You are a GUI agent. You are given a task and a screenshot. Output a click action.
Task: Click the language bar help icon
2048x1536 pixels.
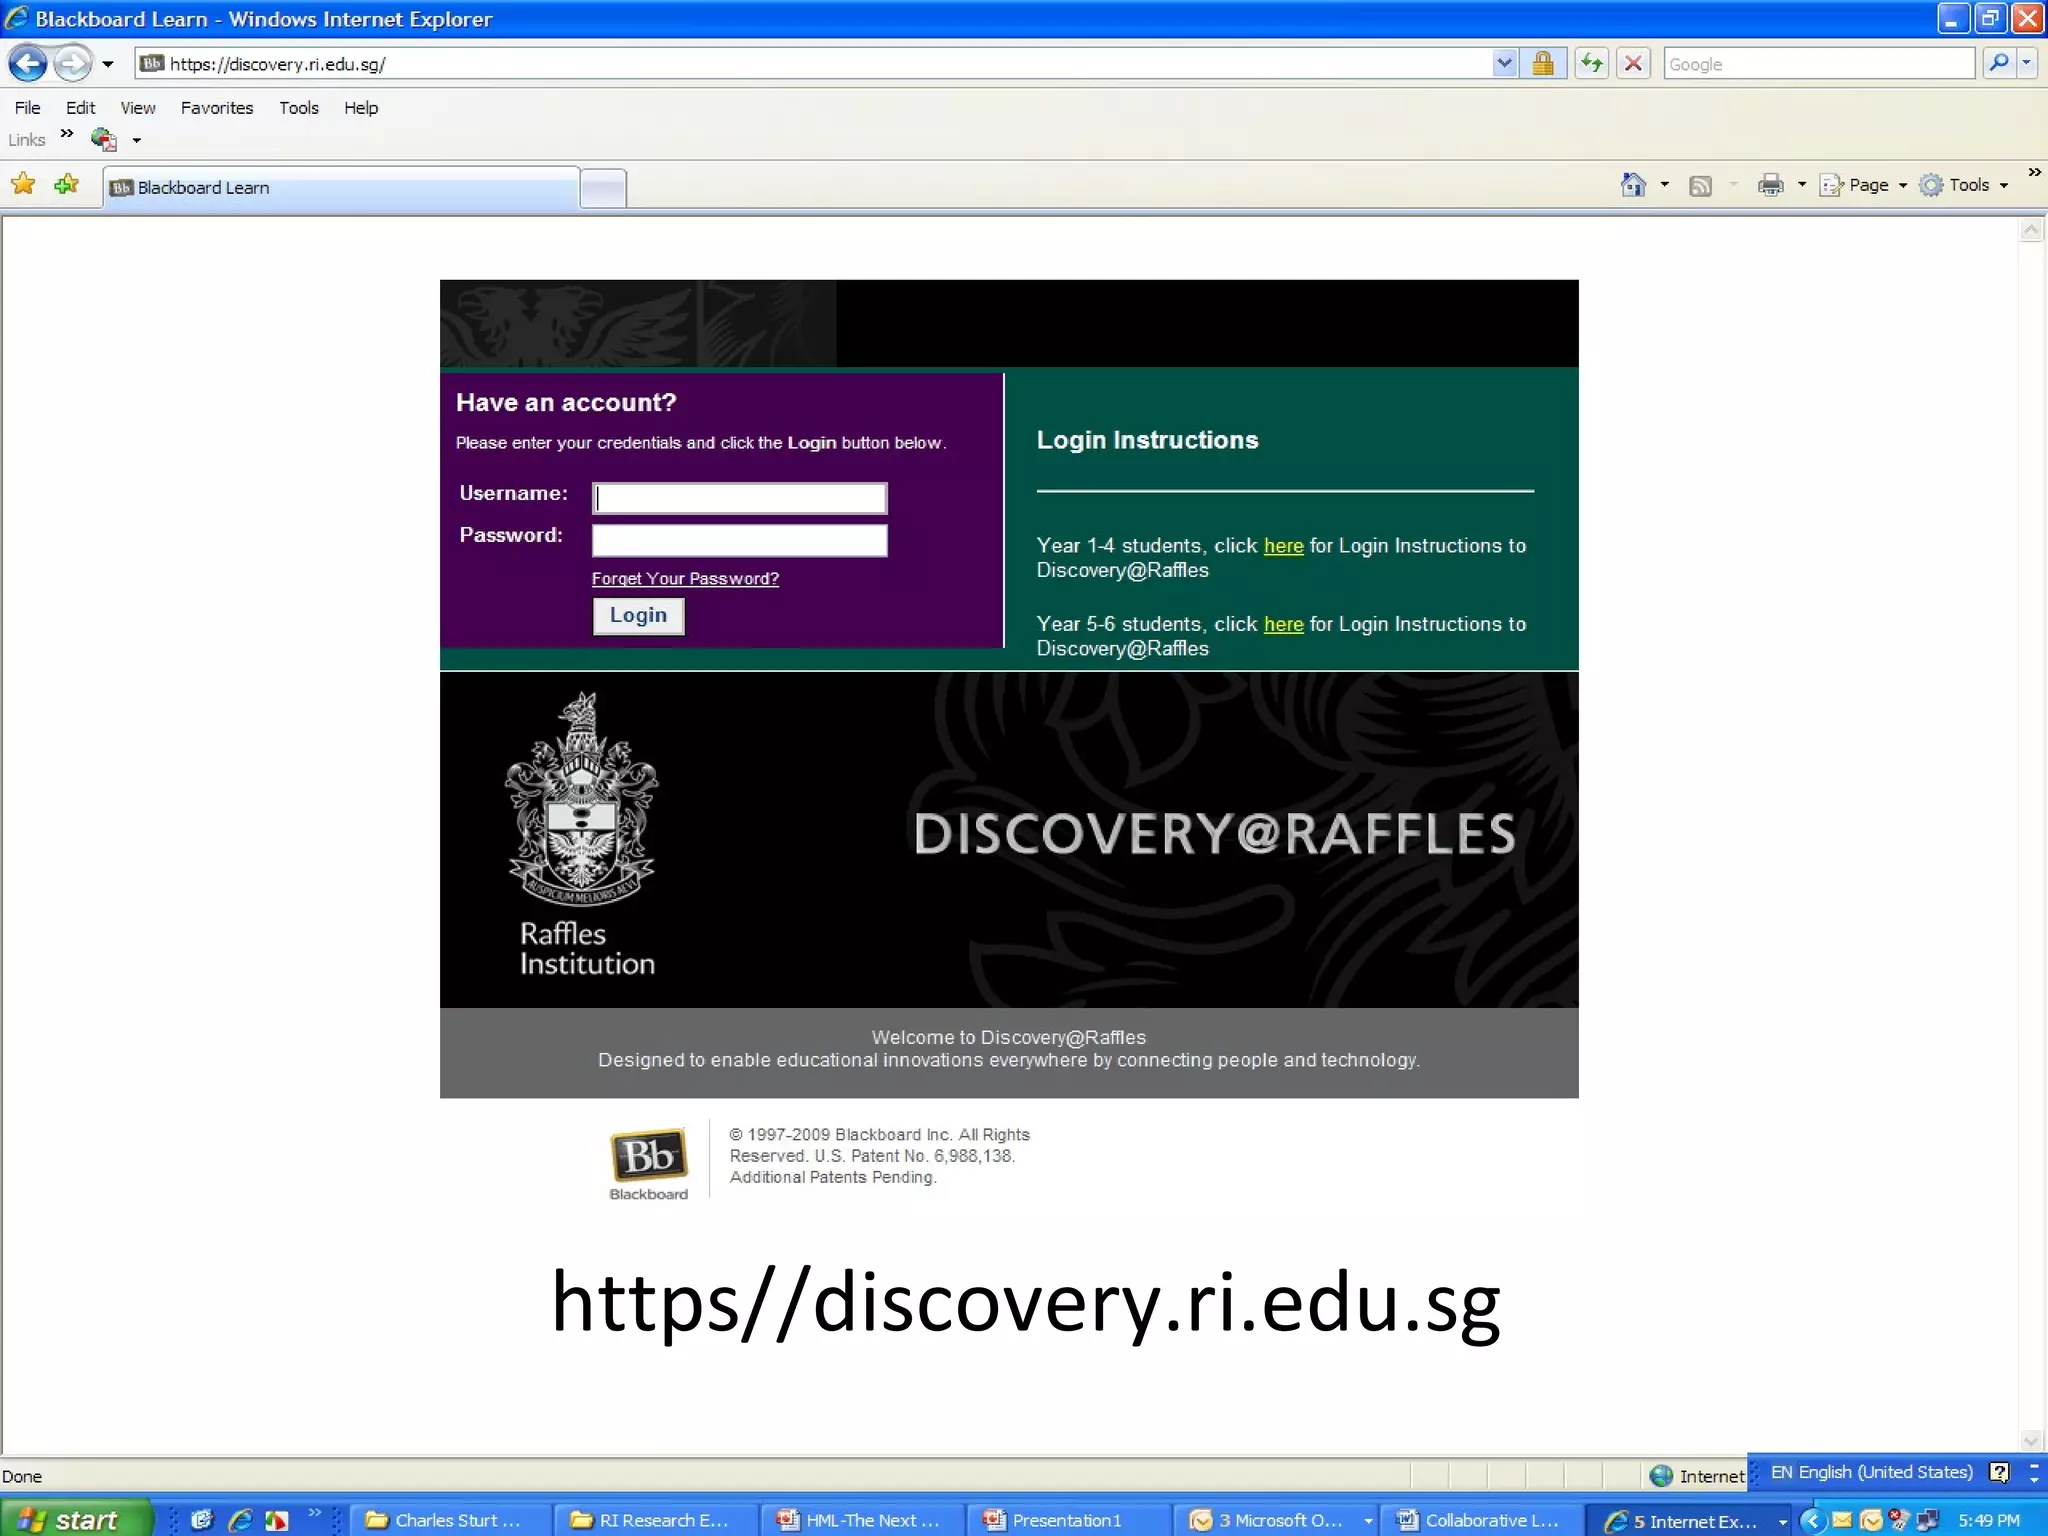click(1999, 1472)
